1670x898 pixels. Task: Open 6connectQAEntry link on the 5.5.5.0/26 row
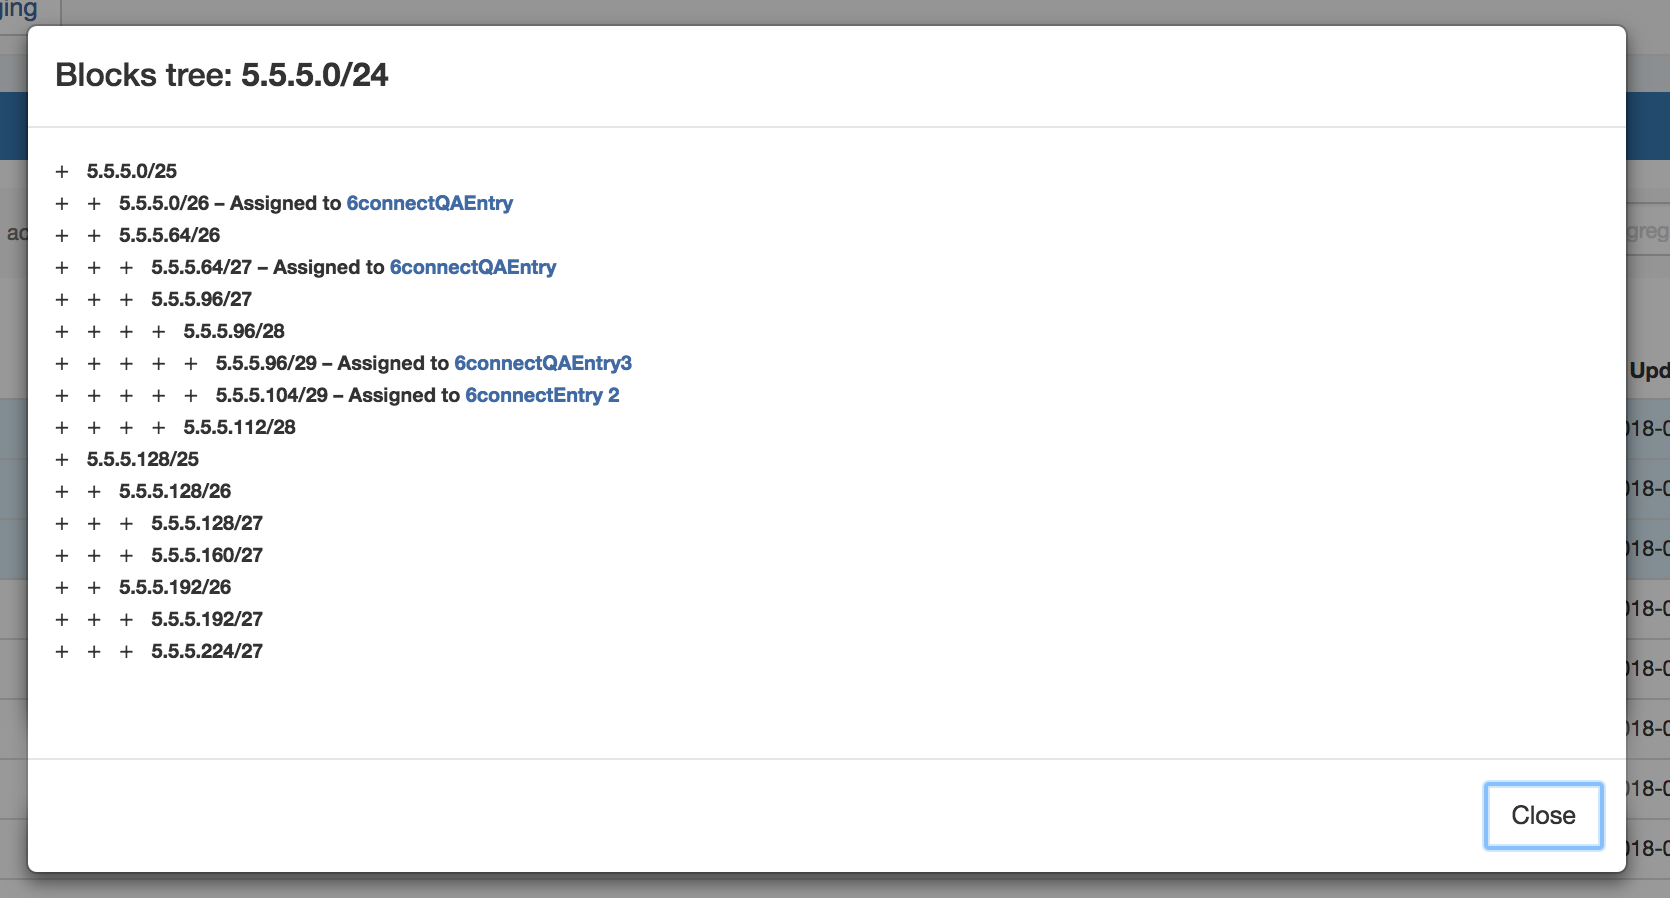pyautogui.click(x=429, y=203)
